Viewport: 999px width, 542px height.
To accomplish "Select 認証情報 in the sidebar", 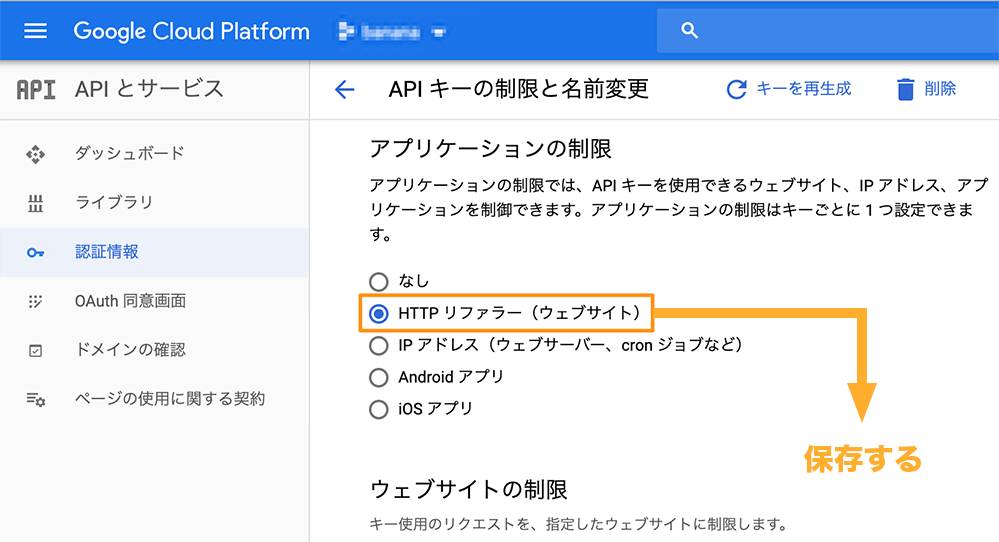I will (154, 252).
